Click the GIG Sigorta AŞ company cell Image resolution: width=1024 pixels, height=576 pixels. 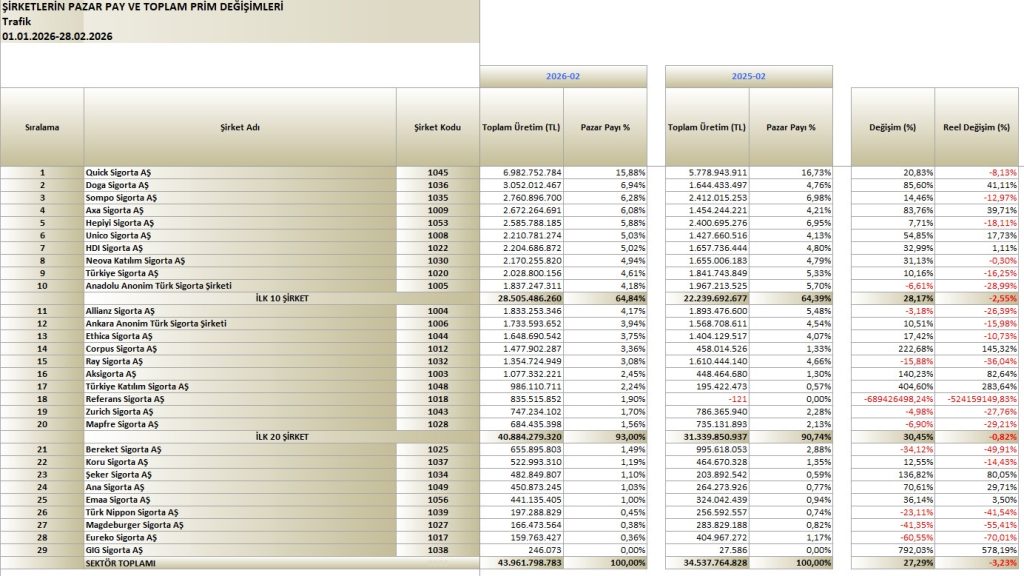116,551
